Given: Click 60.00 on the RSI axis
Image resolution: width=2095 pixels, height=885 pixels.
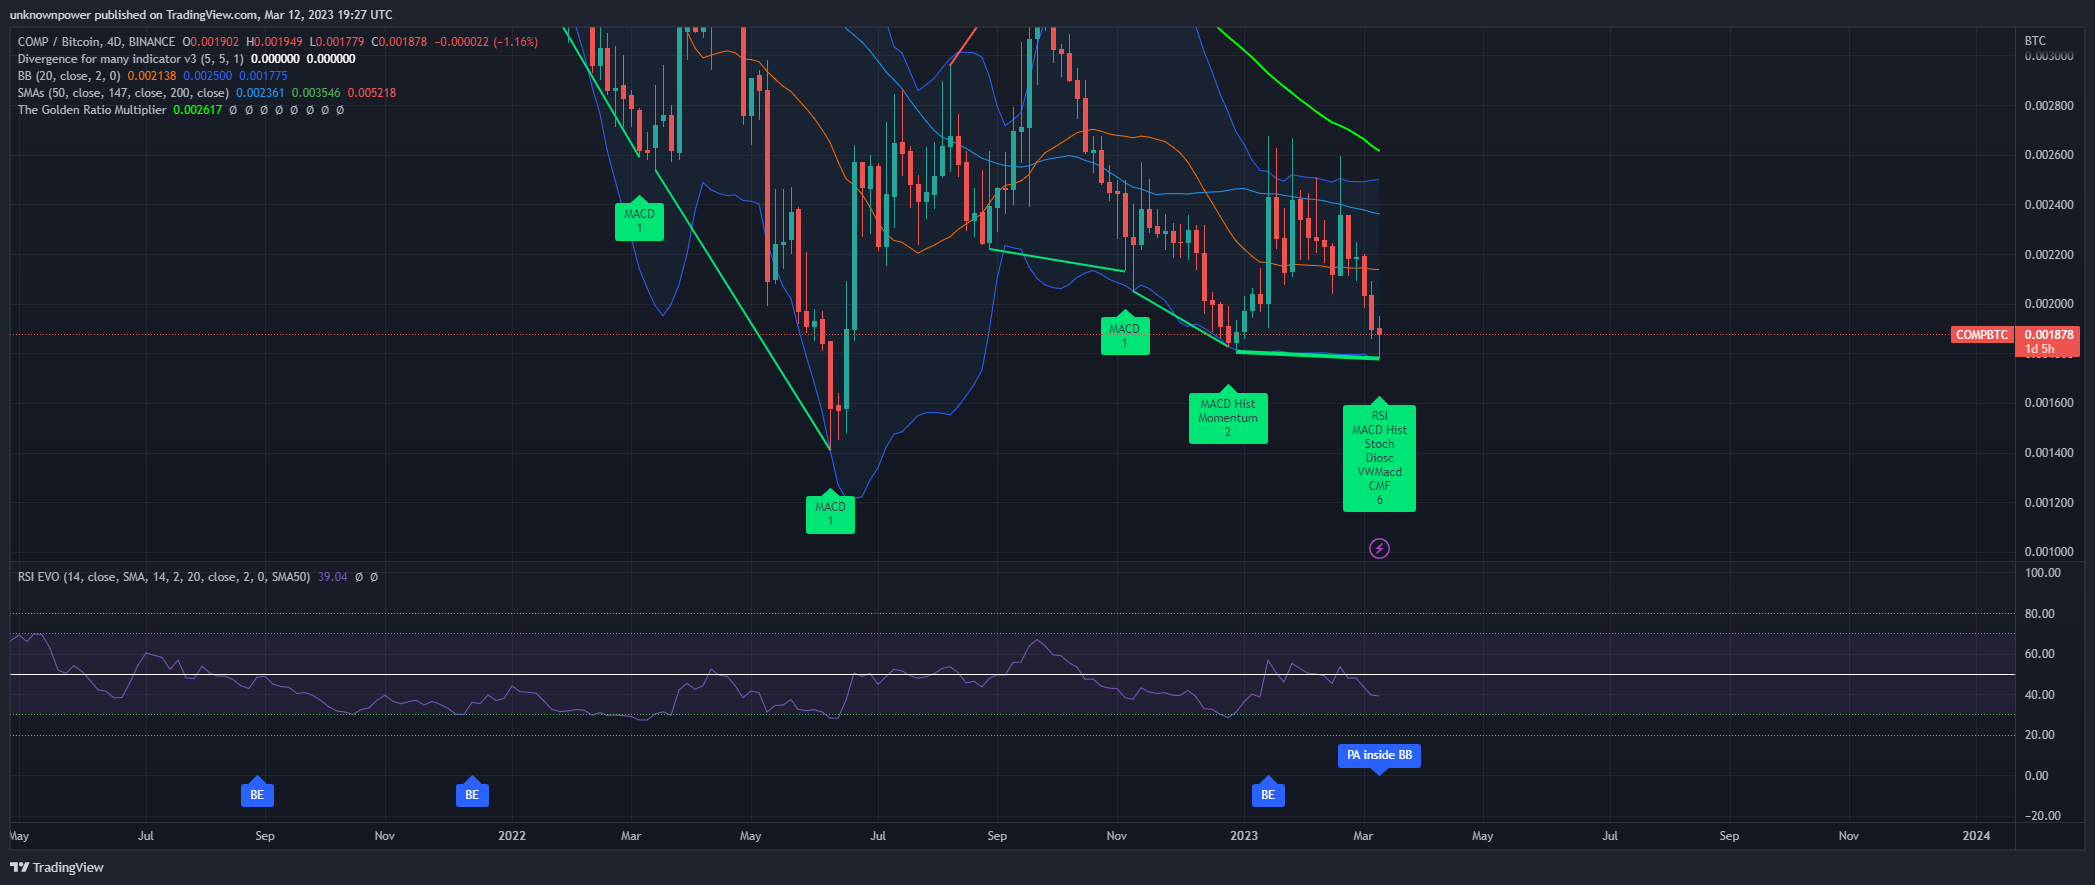Looking at the screenshot, I should click(2040, 654).
